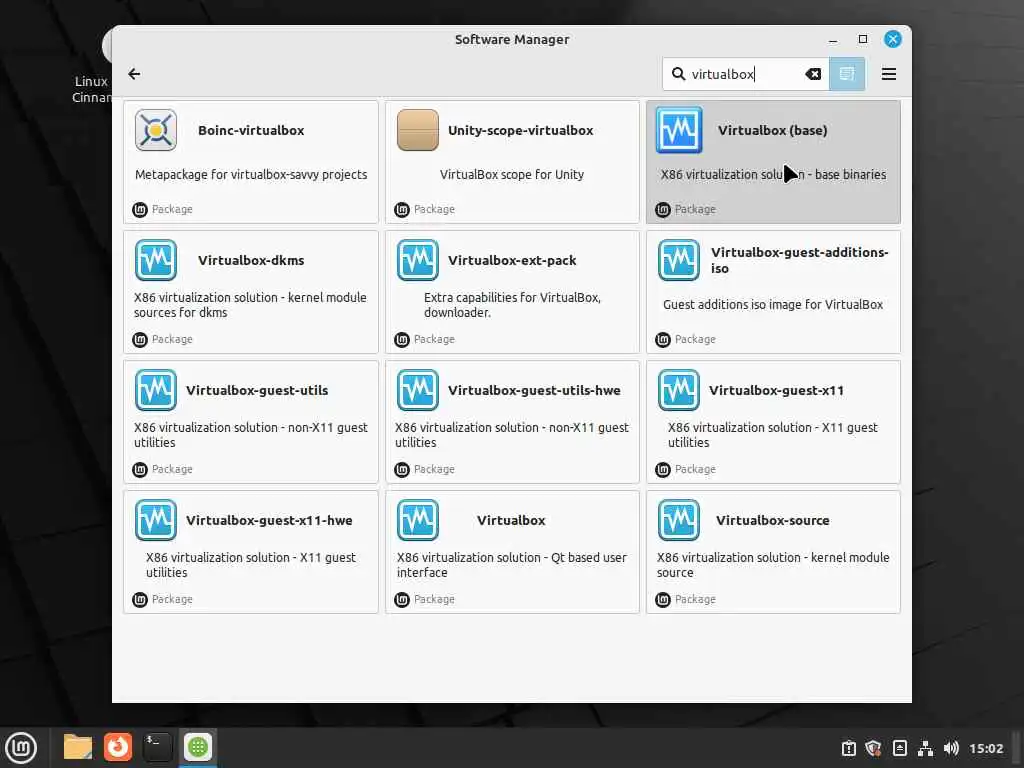Toggle the search-in-description button beside search
1024x768 pixels.
[x=846, y=74]
